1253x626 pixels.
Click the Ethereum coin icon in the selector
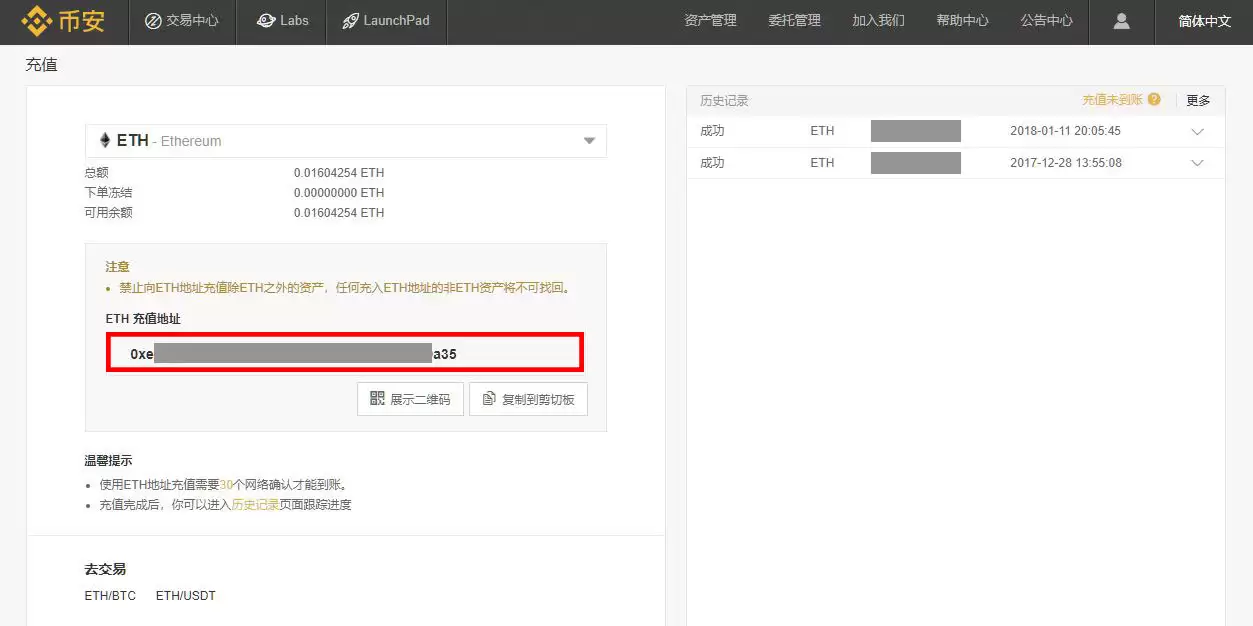[105, 140]
